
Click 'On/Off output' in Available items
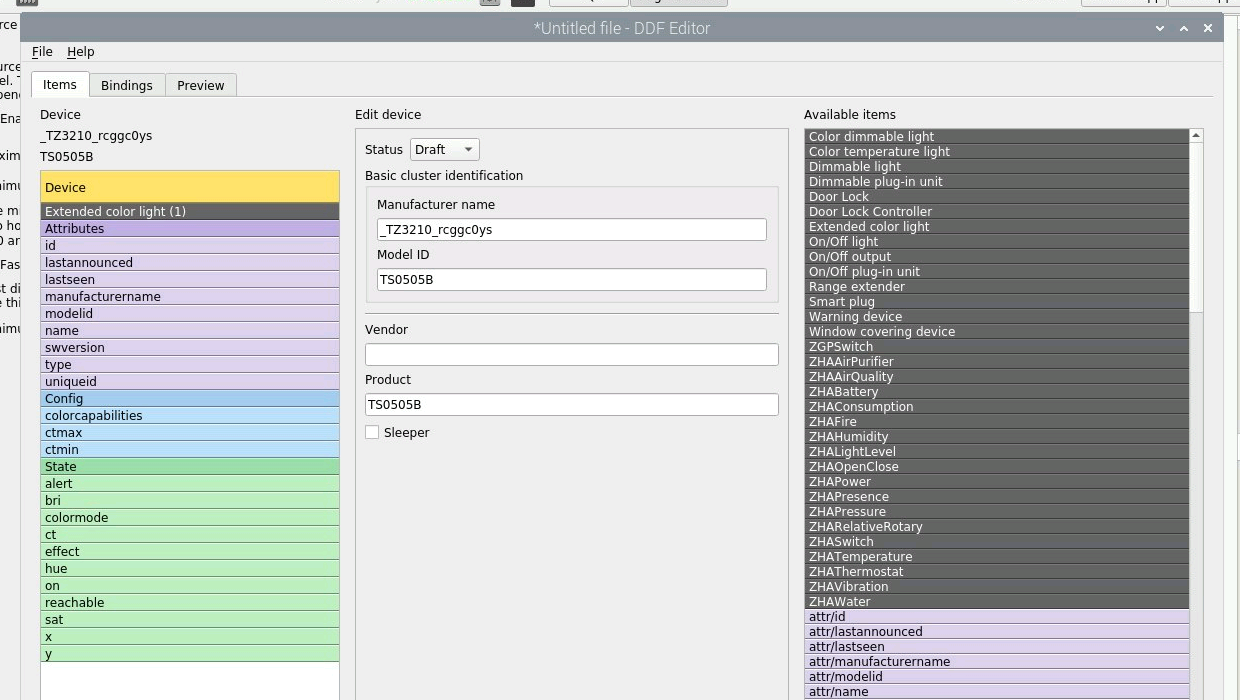[x=997, y=257]
